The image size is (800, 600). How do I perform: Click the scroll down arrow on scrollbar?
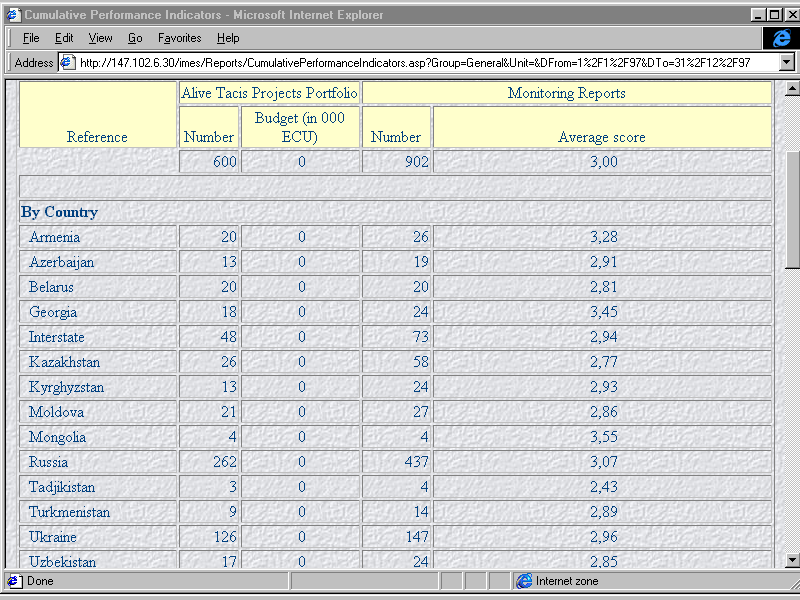791,560
